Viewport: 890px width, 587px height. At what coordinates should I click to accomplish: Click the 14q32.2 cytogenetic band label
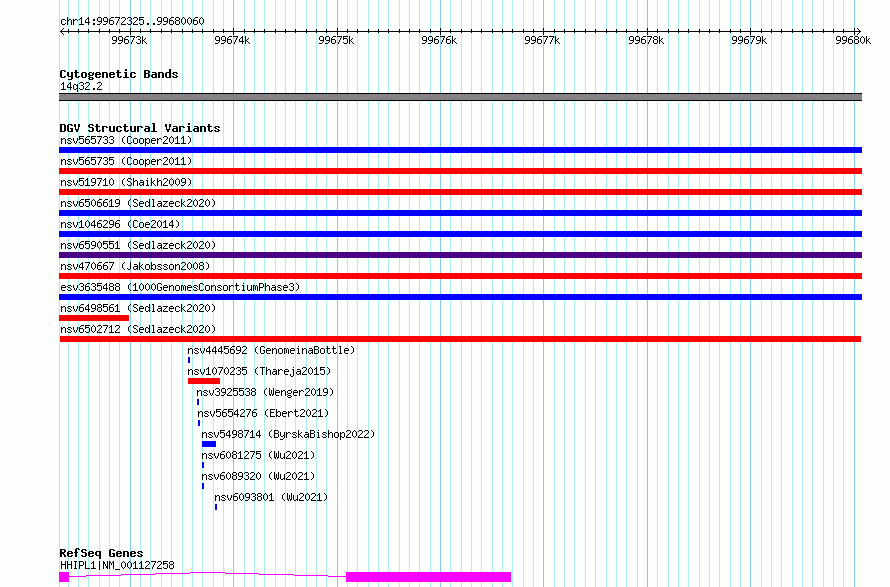[x=81, y=86]
